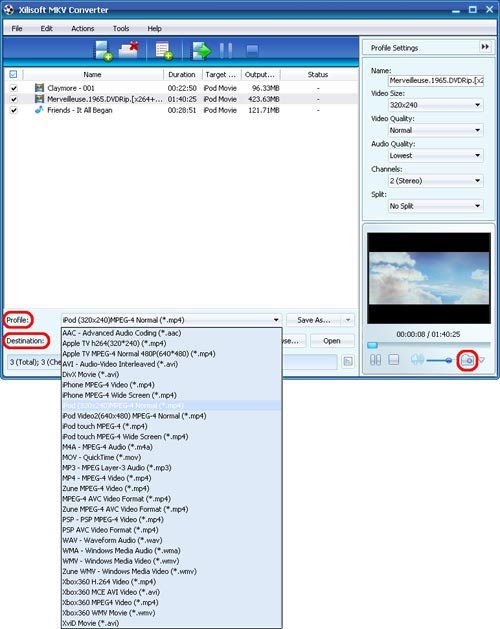Open the Video Size dropdown

click(x=435, y=105)
